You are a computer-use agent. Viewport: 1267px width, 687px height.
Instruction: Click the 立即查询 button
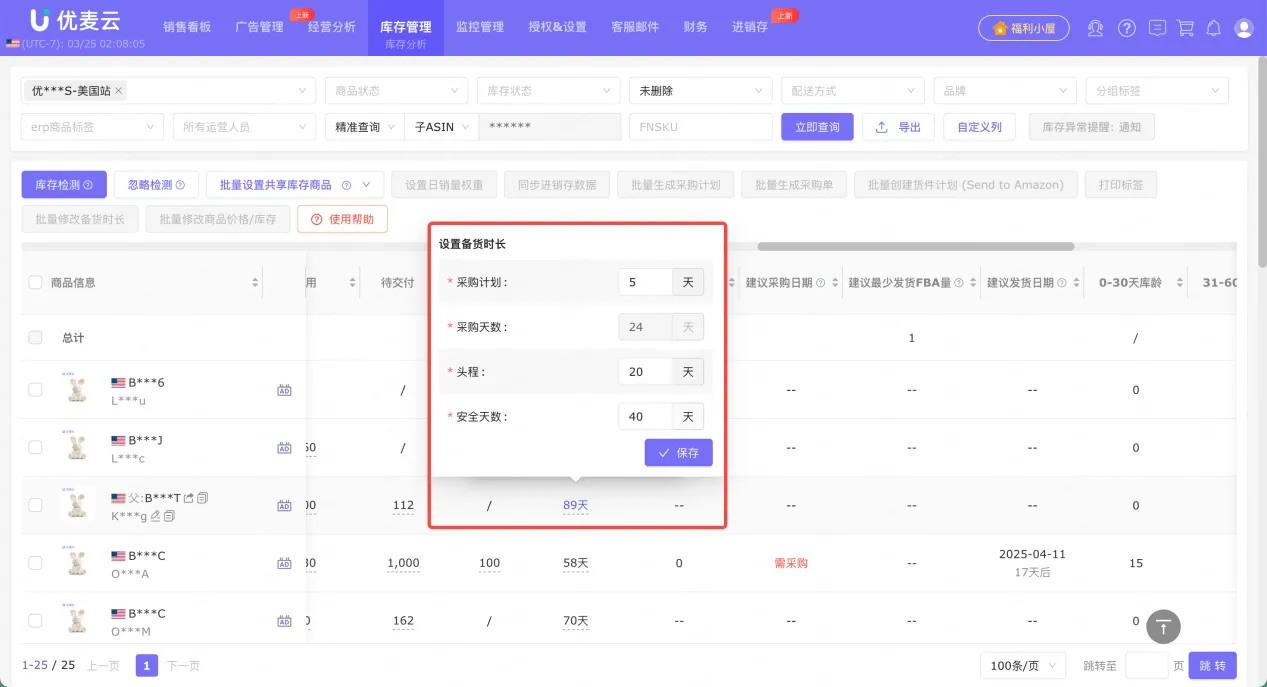pos(817,127)
